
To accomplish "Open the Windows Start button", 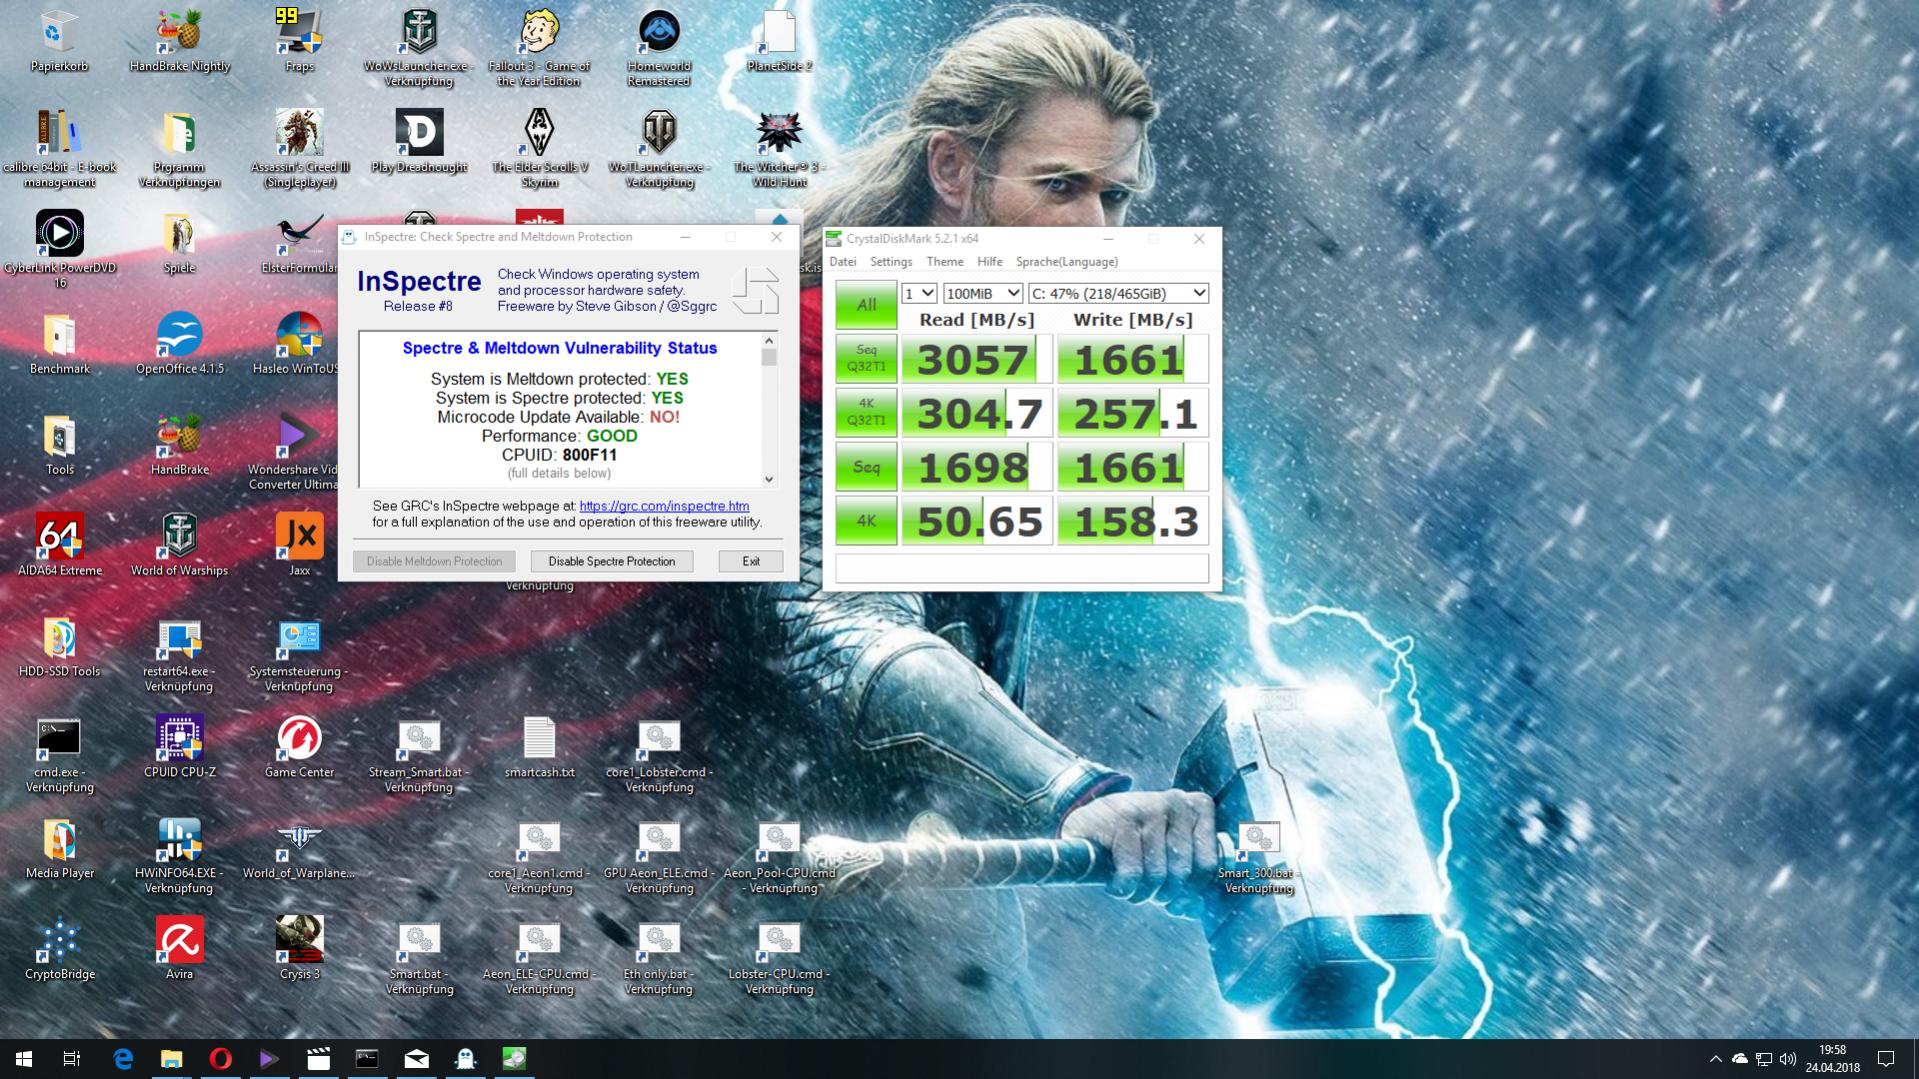I will 24,1058.
